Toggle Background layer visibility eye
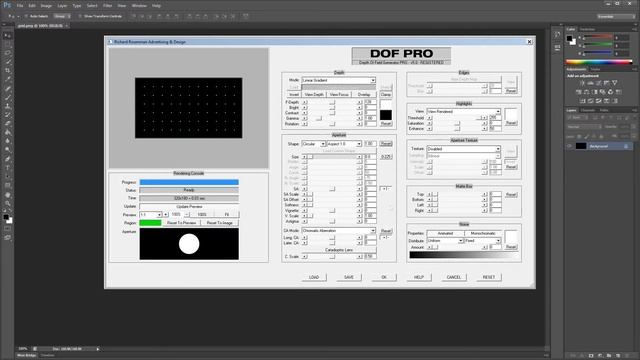This screenshot has width=640, height=360. 570,146
